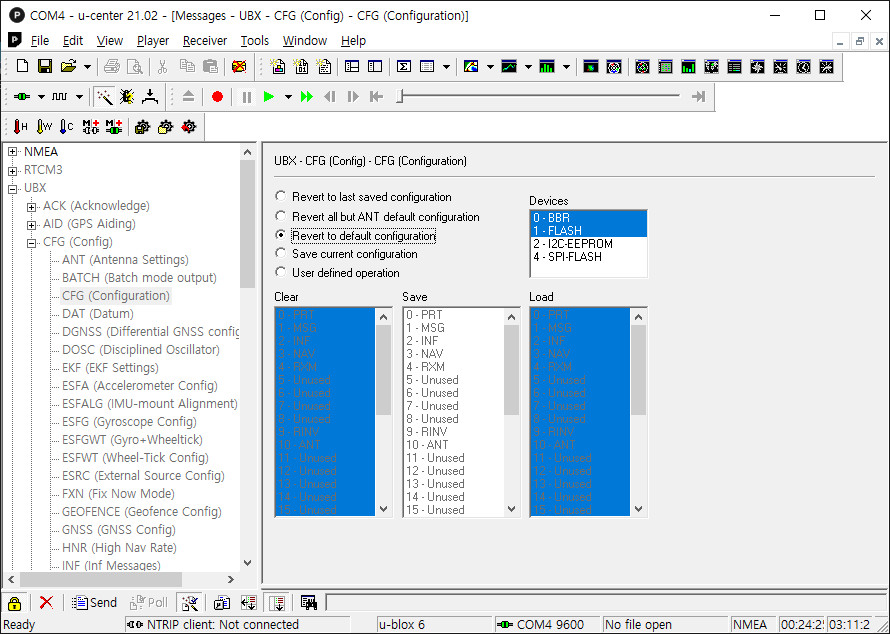
Task: Open the Window menu
Action: point(305,41)
